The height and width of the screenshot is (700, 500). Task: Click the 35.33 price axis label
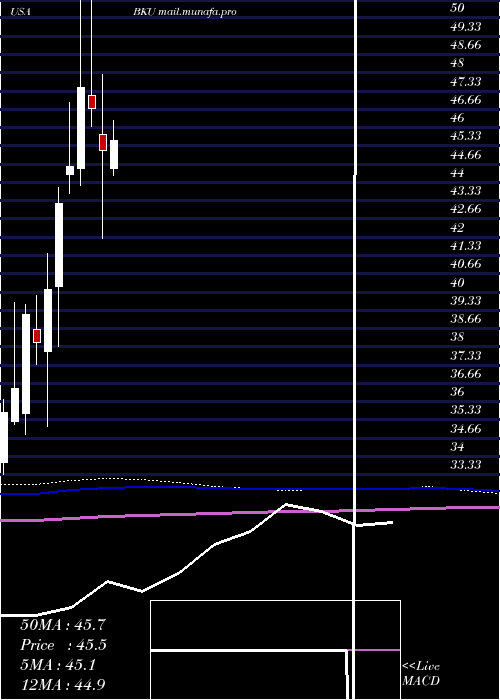pos(466,409)
